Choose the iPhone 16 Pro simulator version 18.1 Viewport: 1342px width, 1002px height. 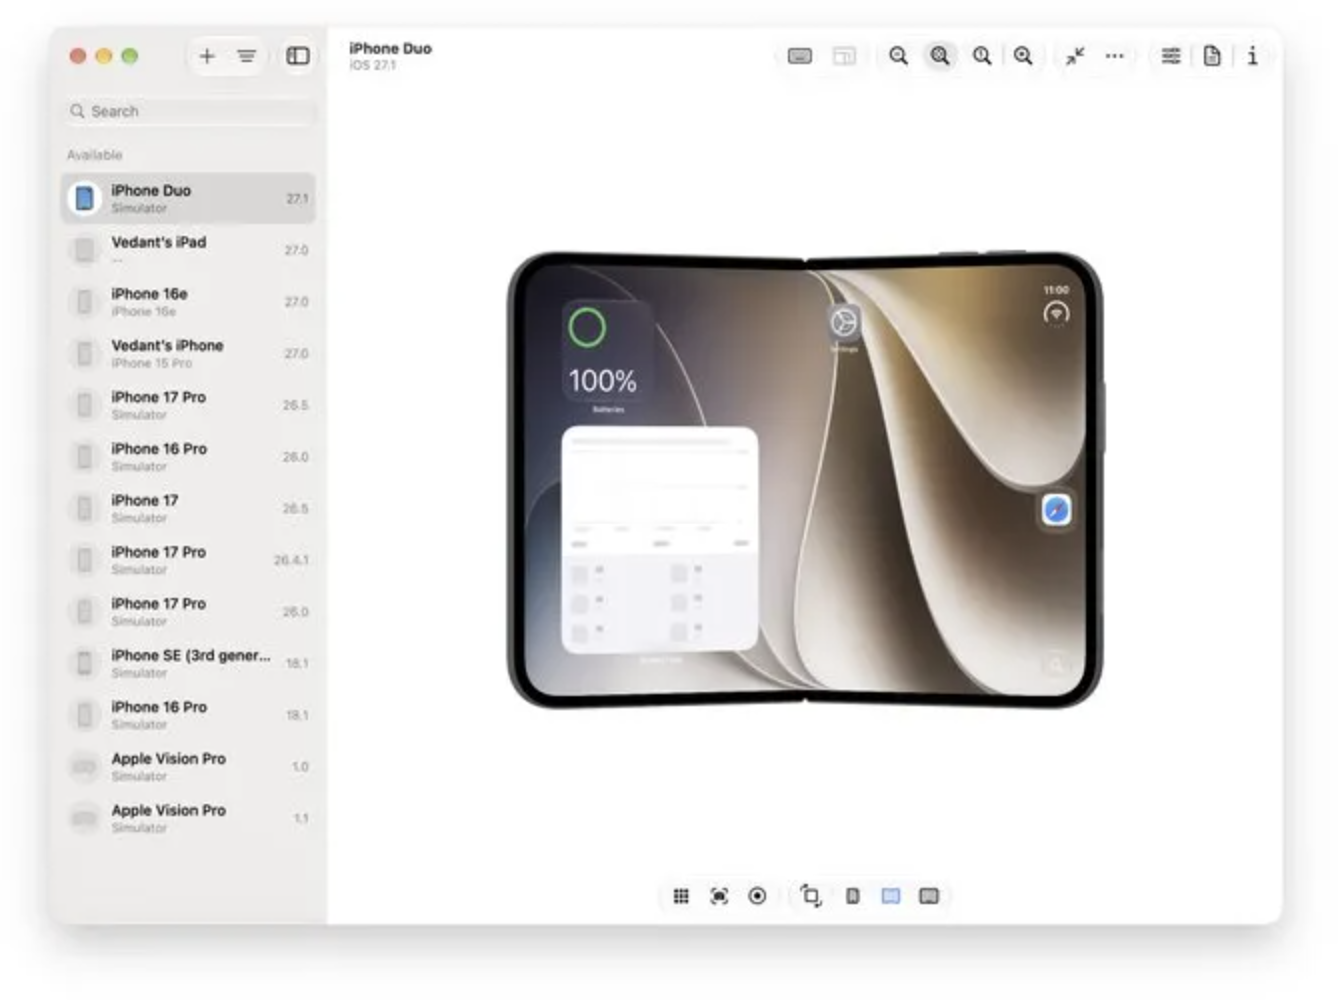tap(189, 715)
